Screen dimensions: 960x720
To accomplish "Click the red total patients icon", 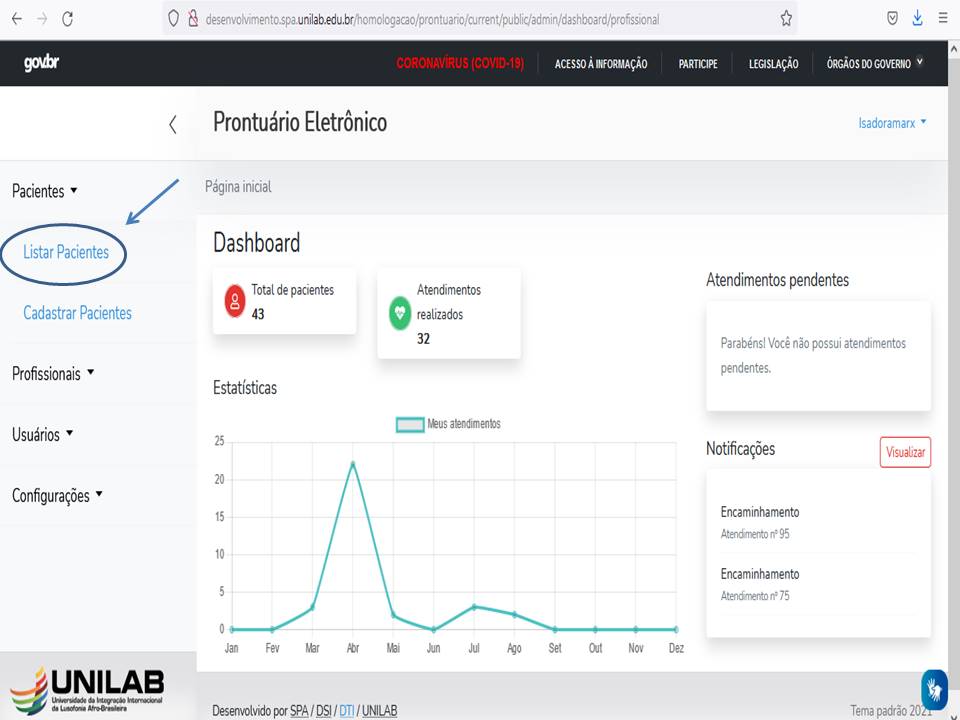I will pos(235,301).
